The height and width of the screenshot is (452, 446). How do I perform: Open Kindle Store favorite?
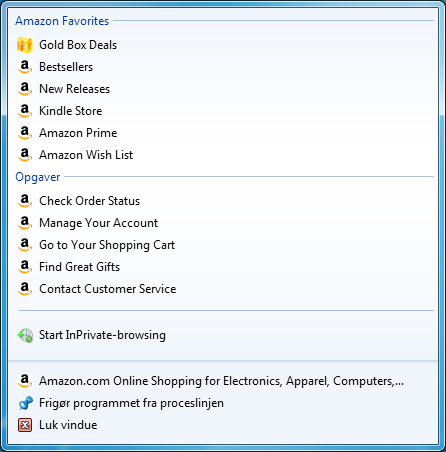click(71, 111)
